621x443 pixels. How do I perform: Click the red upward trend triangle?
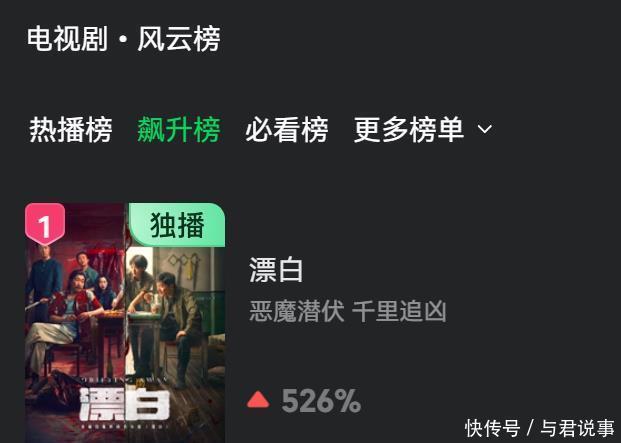click(x=258, y=399)
